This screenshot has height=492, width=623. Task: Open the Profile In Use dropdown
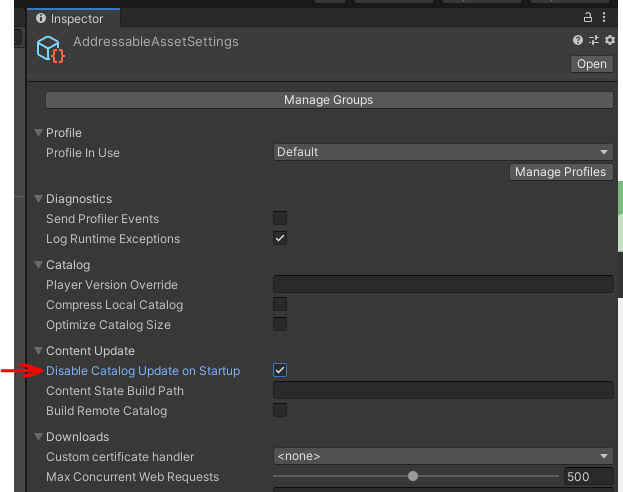pos(443,152)
